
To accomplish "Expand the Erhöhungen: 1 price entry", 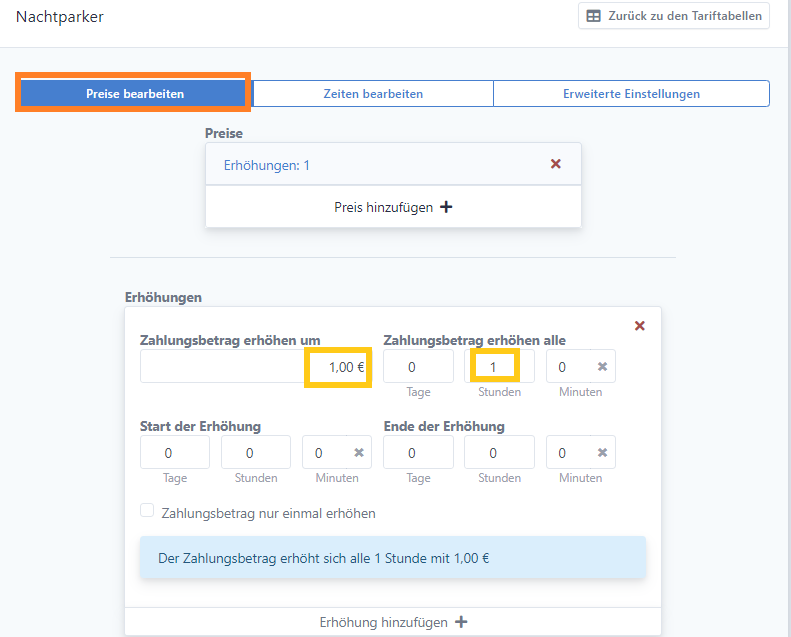I will click(266, 165).
